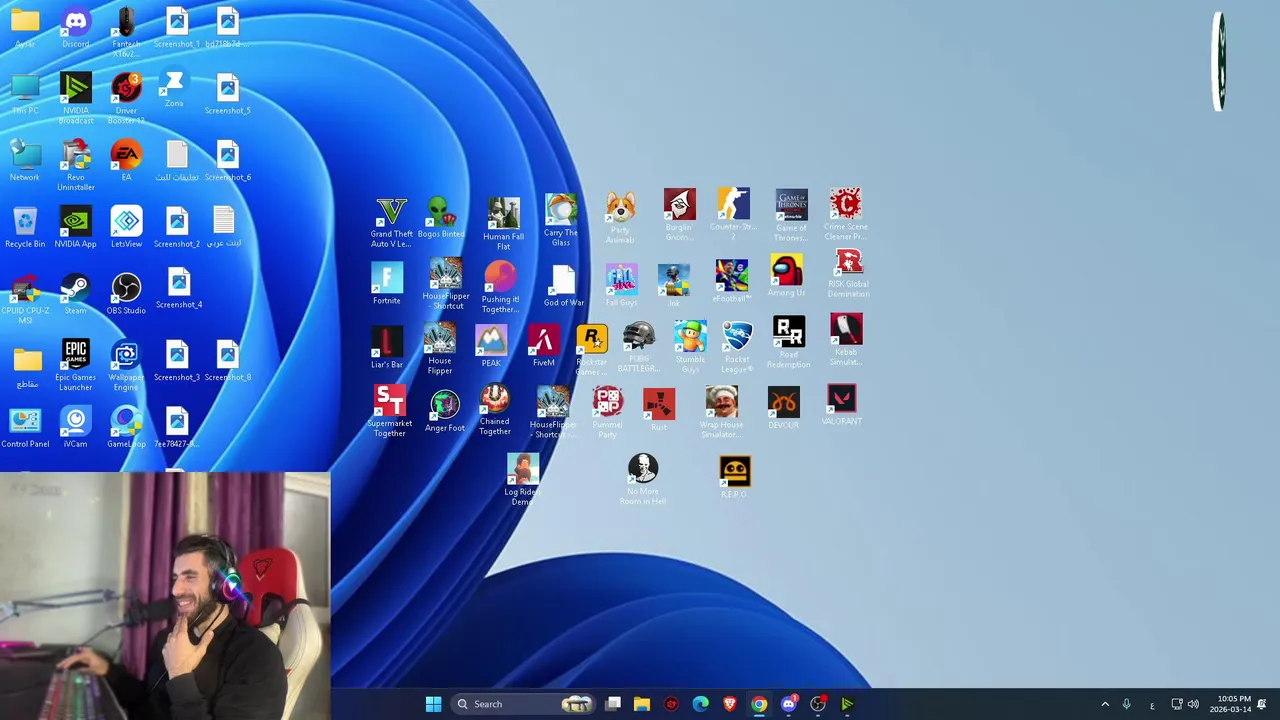Image resolution: width=1280 pixels, height=720 pixels.
Task: Launch NVIDIA Broadcast from the desktop
Action: tap(76, 98)
